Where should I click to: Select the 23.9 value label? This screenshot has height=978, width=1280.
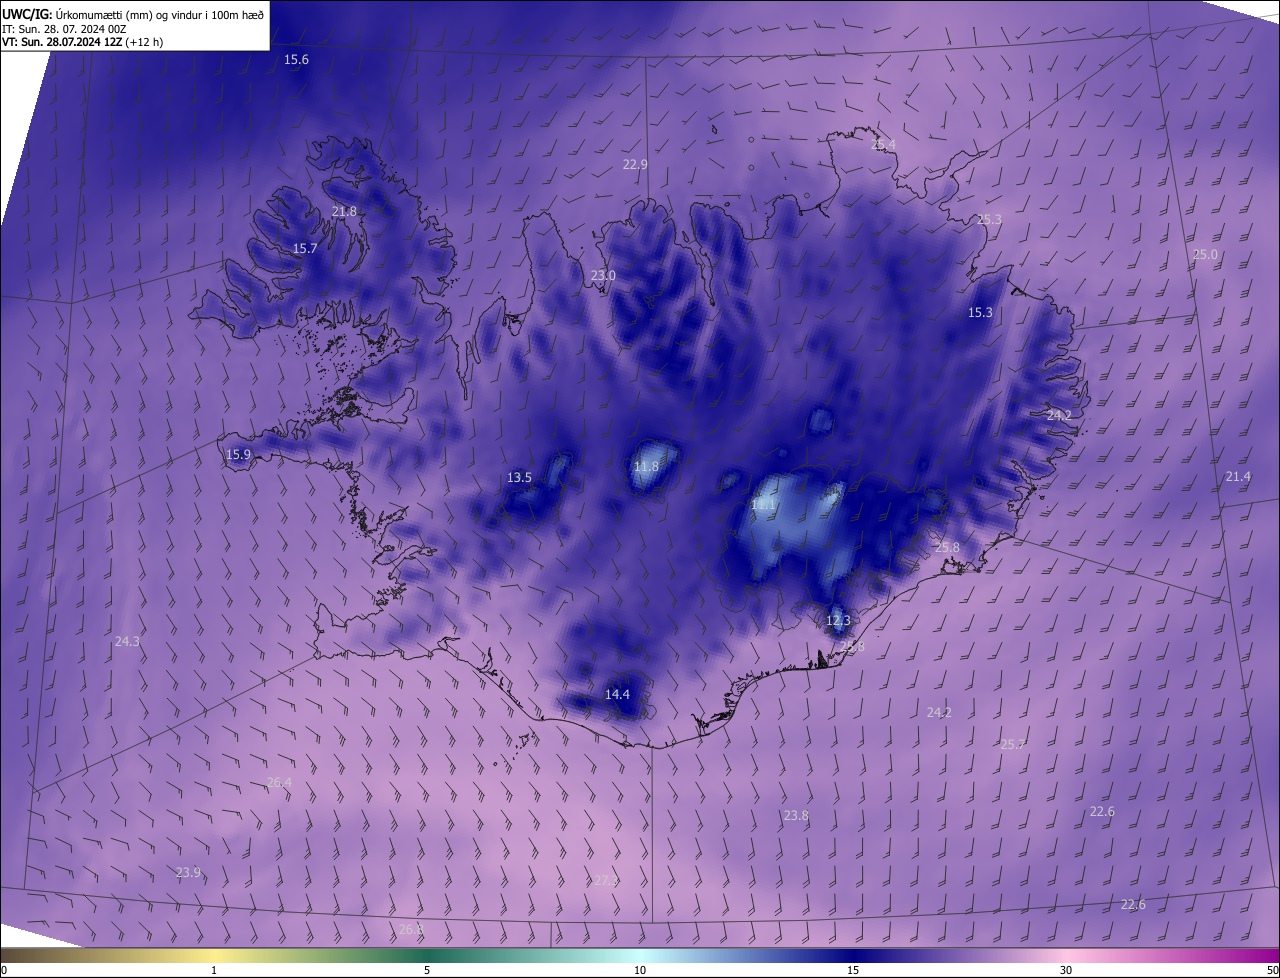188,872
